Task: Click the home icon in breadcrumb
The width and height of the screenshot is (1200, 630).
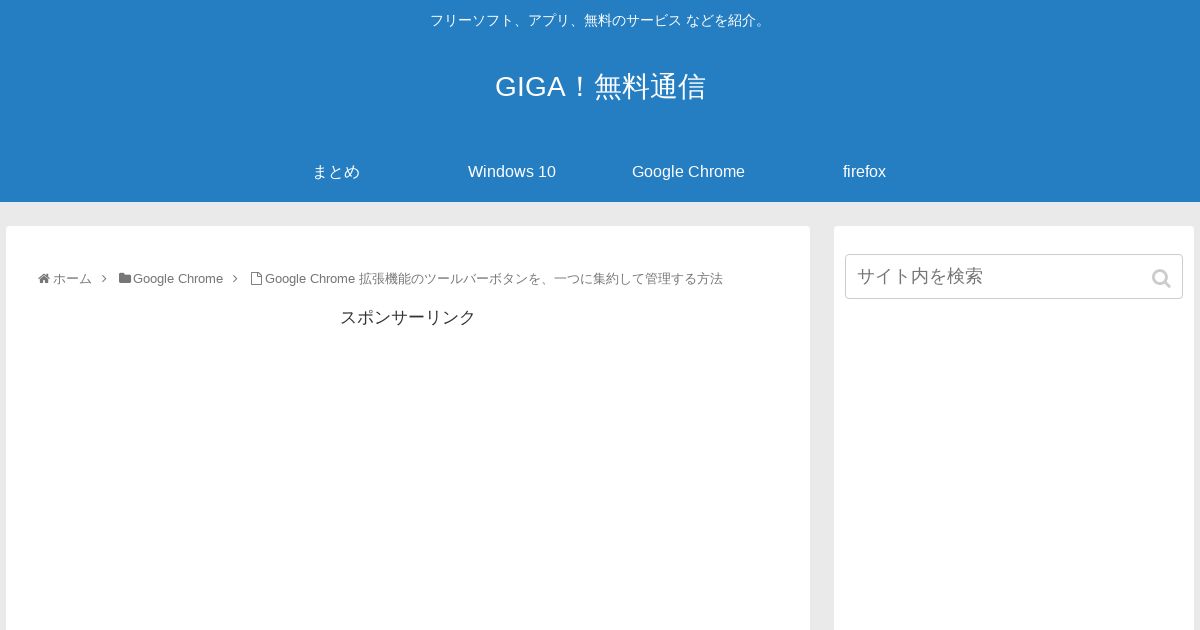Action: click(44, 279)
